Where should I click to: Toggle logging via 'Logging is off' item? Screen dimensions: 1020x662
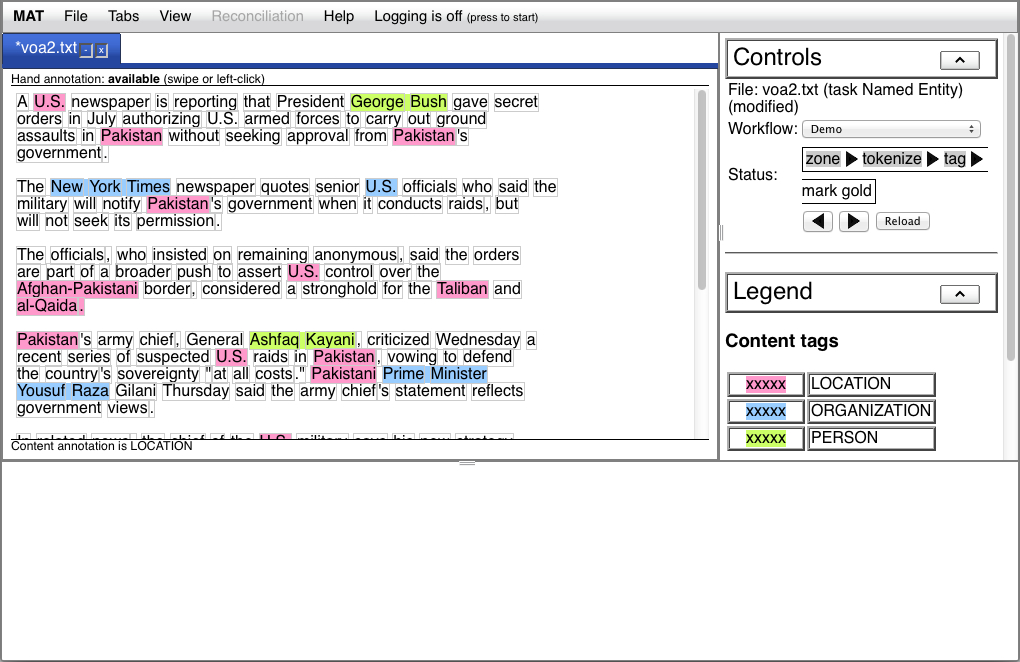455,16
